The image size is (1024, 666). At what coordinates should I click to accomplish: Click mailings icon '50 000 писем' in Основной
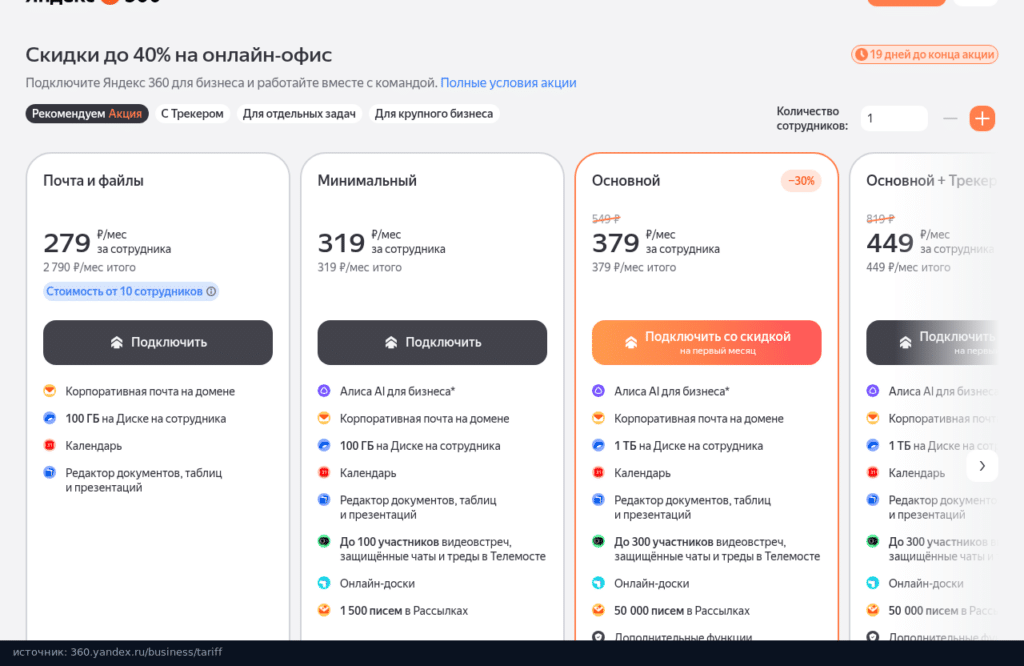tap(598, 610)
